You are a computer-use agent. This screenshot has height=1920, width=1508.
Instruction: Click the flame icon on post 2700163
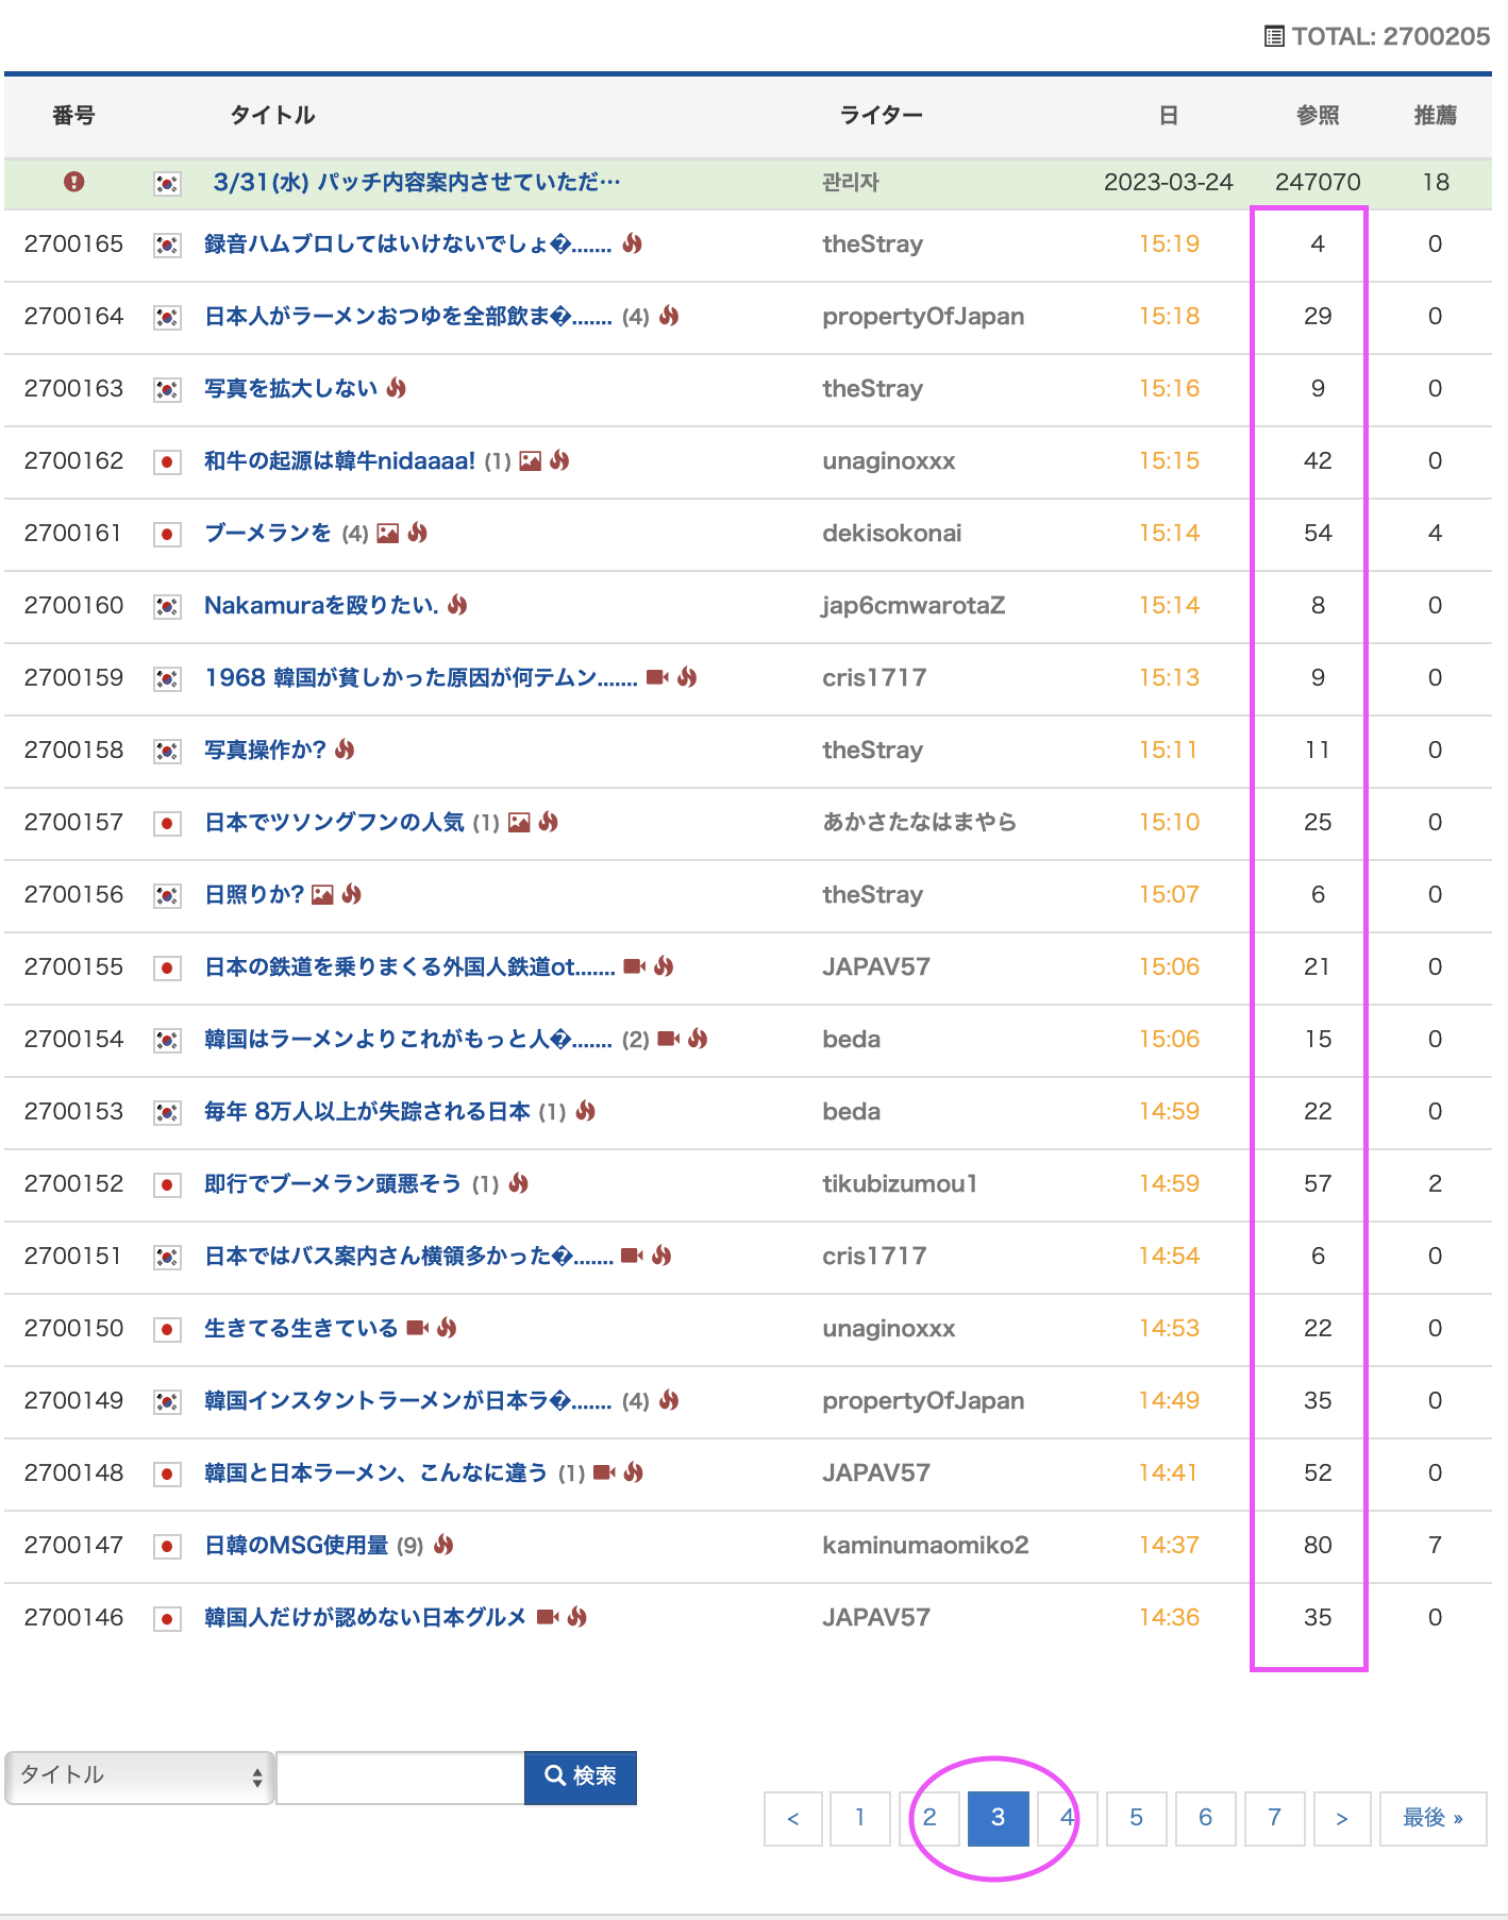pyautogui.click(x=397, y=388)
